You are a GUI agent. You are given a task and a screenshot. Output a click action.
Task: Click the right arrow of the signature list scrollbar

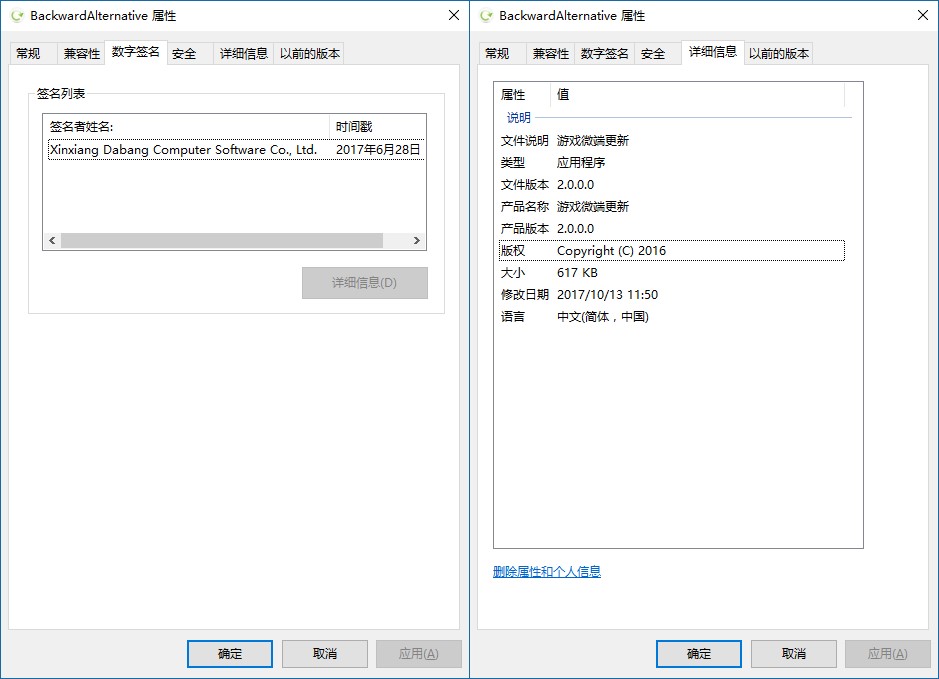418,240
